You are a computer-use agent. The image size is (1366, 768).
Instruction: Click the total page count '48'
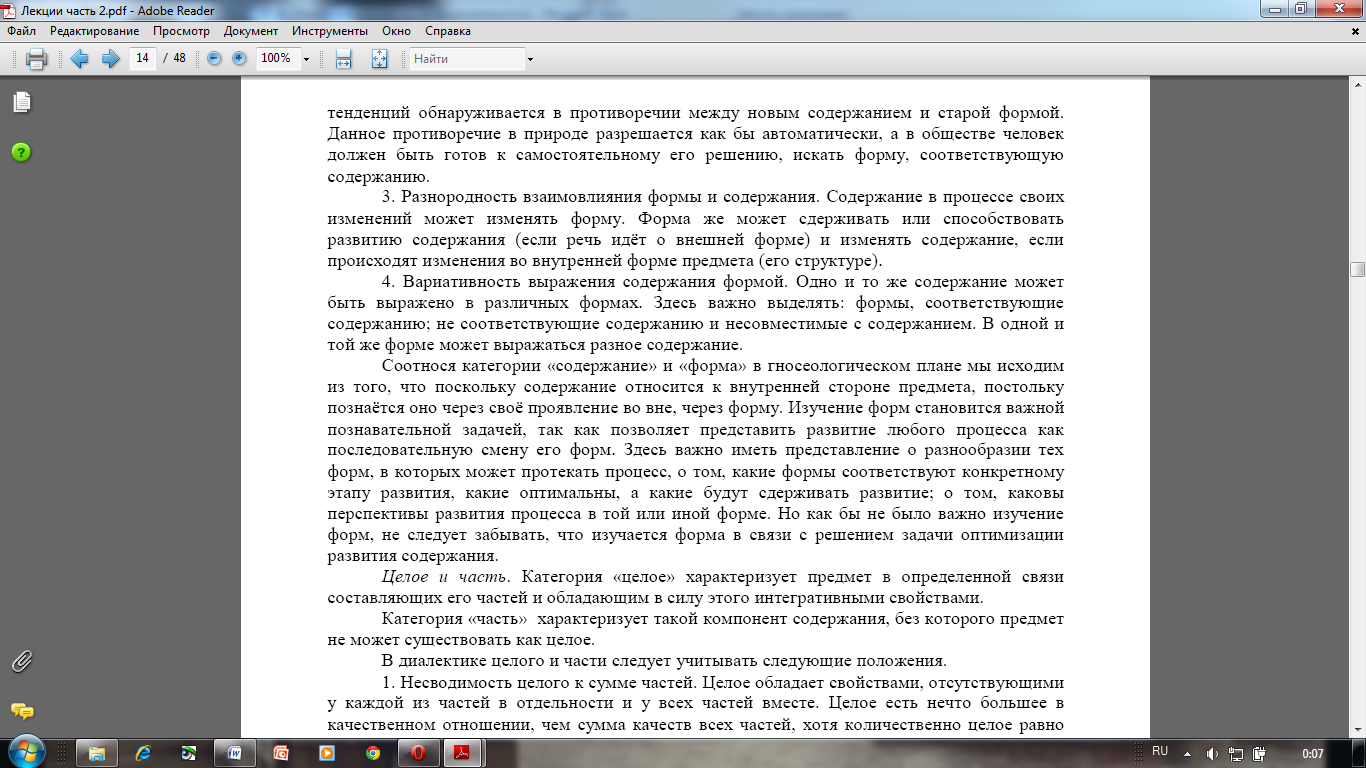coord(180,58)
